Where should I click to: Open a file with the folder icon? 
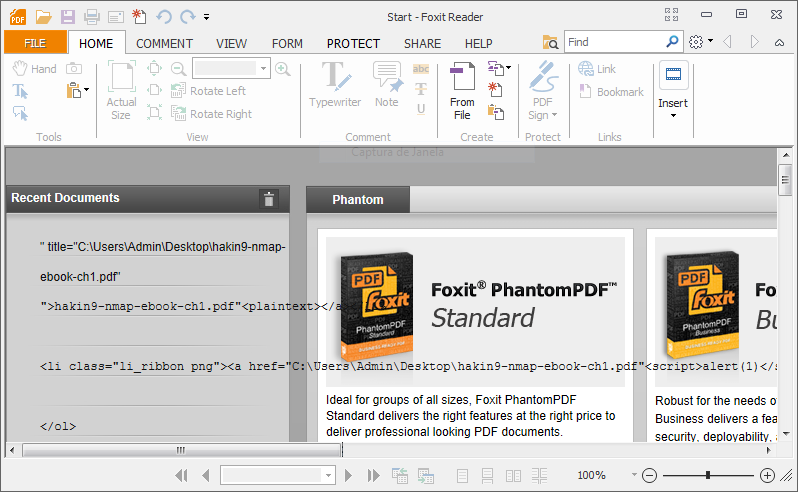[x=43, y=17]
